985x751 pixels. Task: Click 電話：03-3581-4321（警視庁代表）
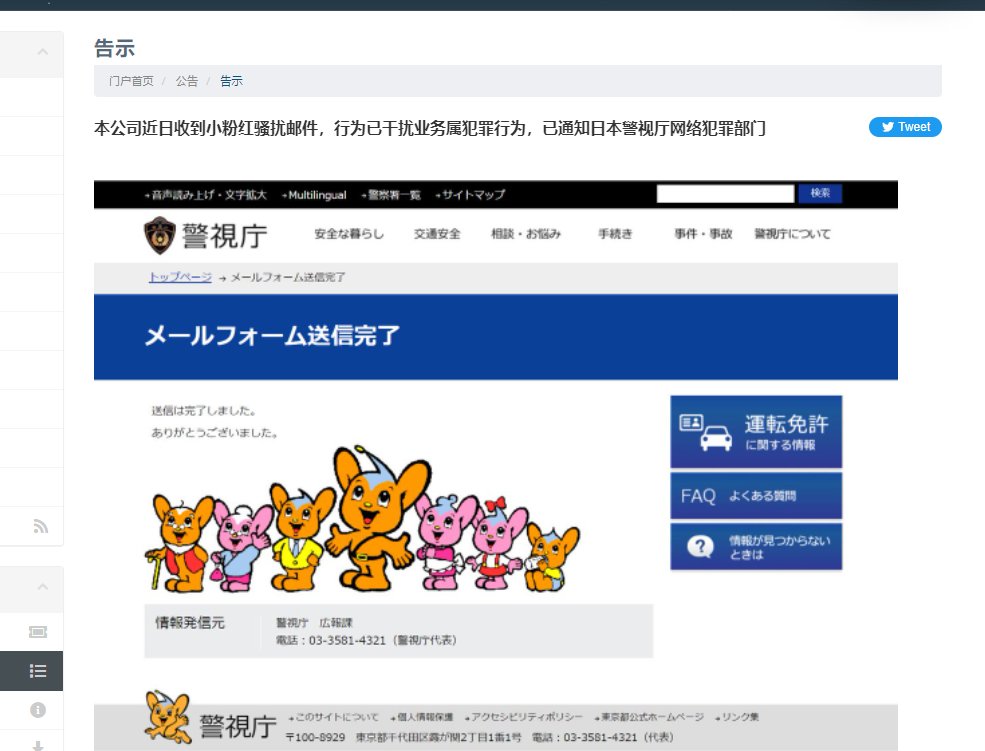click(x=366, y=640)
